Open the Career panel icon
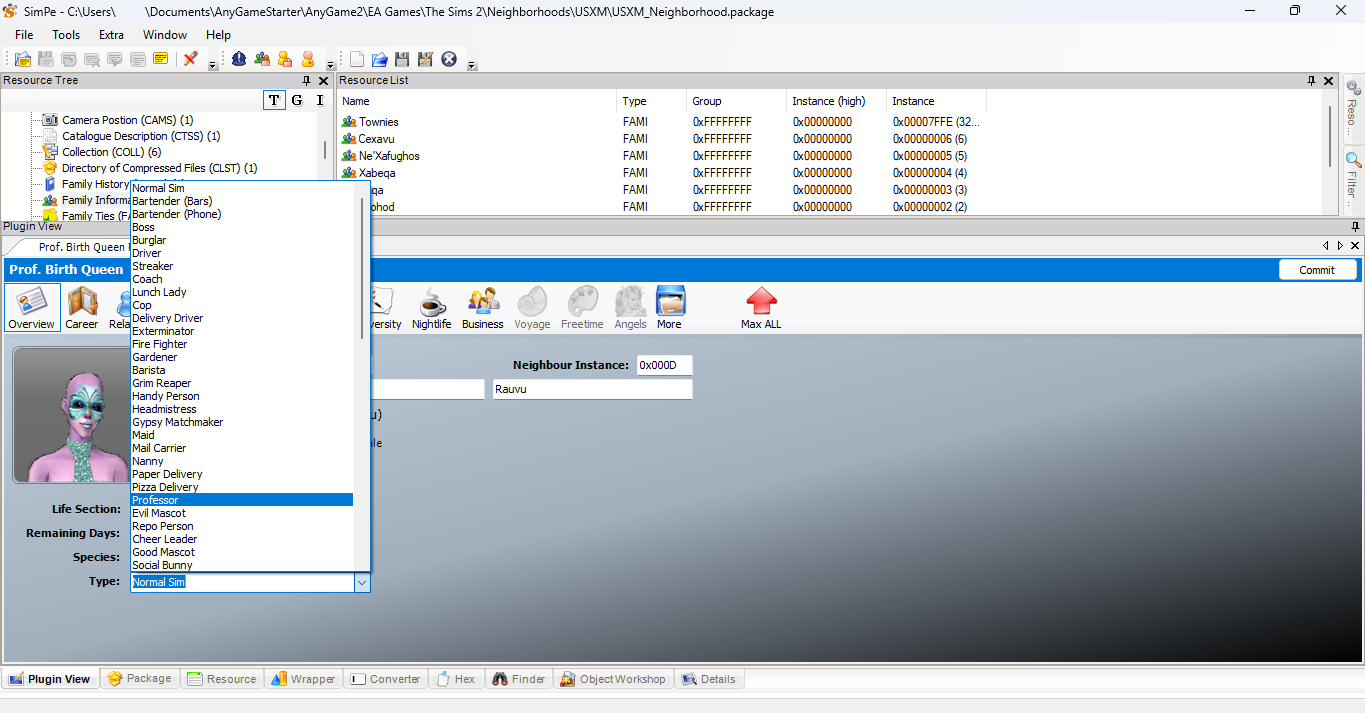1365x713 pixels. pos(81,307)
